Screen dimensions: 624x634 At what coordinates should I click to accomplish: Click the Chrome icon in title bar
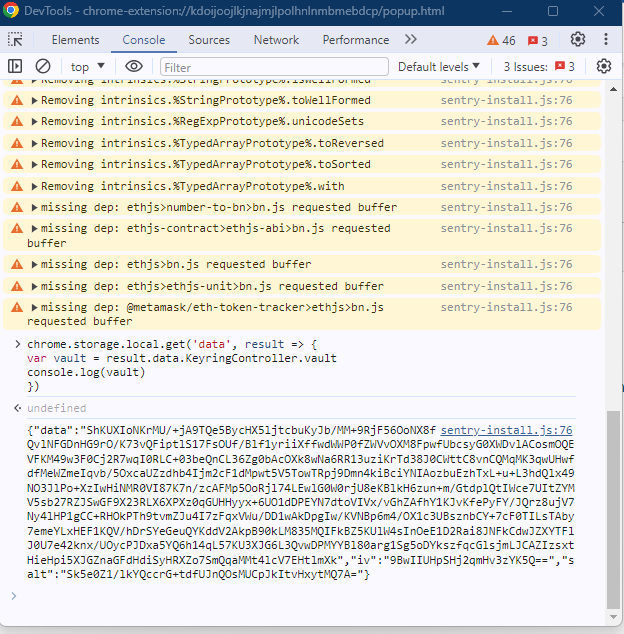click(x=11, y=11)
